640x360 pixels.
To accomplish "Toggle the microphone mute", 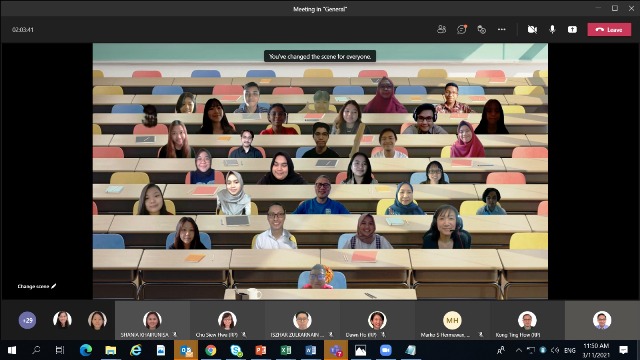I will tap(552, 29).
